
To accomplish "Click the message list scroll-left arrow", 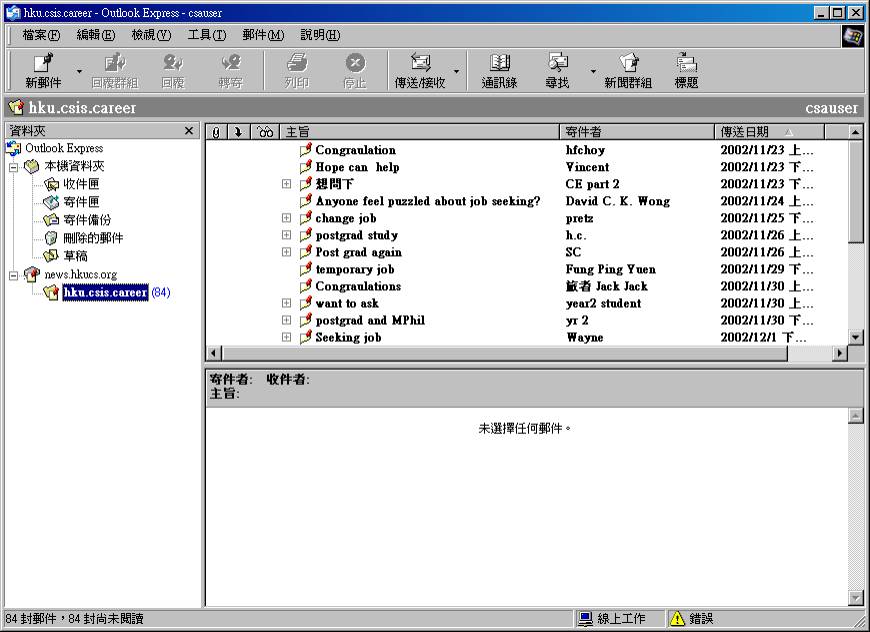I will coord(214,353).
